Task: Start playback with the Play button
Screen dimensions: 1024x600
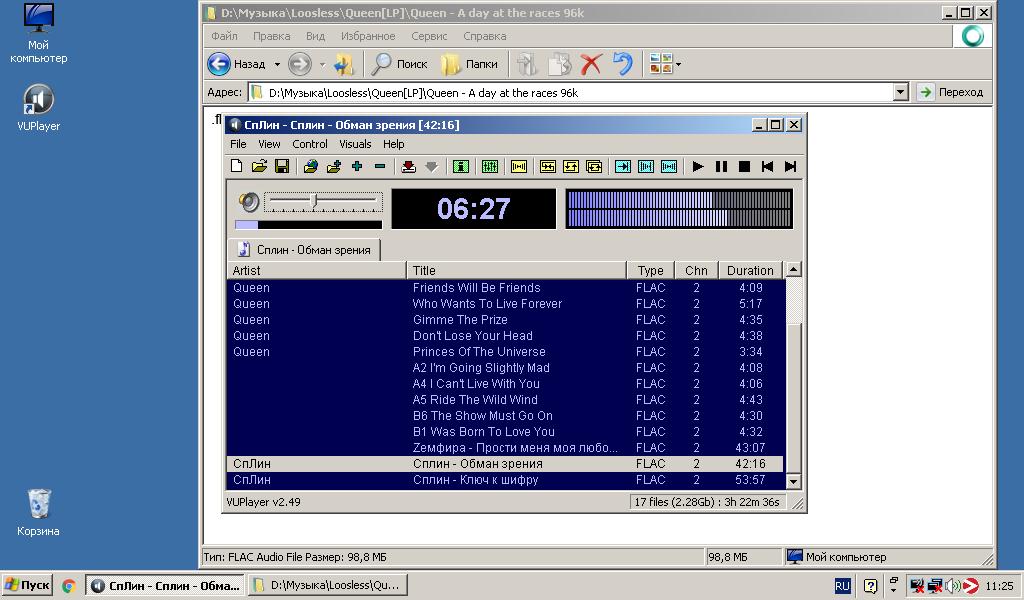Action: point(698,166)
